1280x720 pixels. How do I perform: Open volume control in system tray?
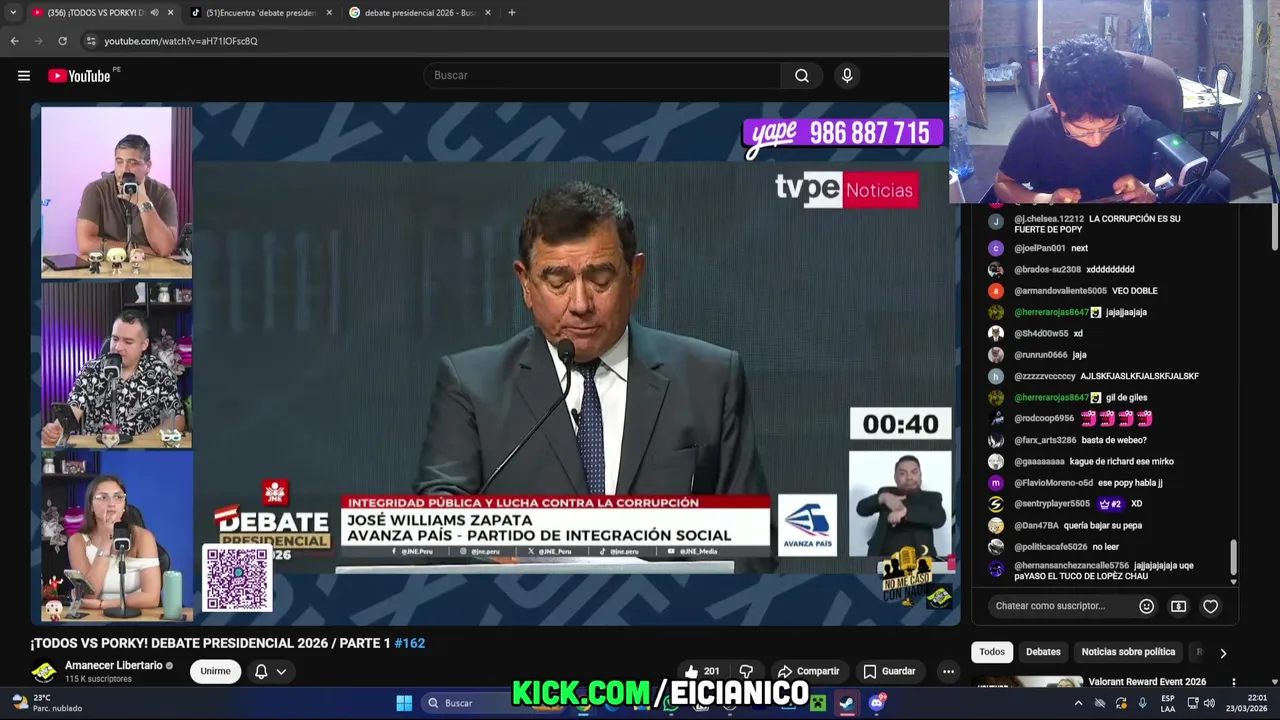1209,703
